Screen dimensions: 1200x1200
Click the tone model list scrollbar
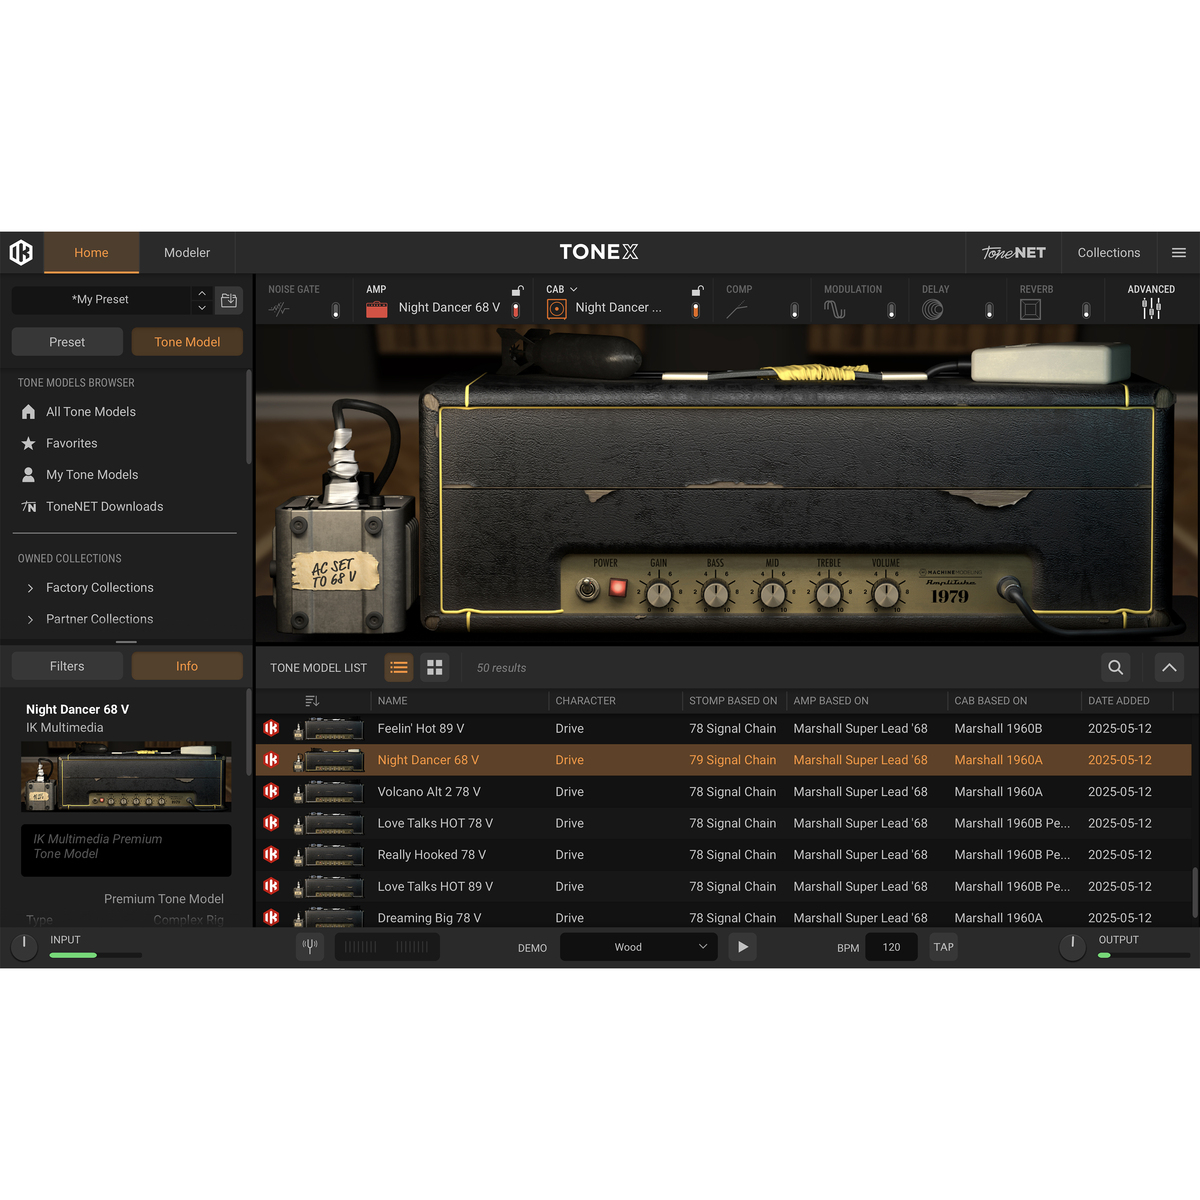pos(1194,893)
